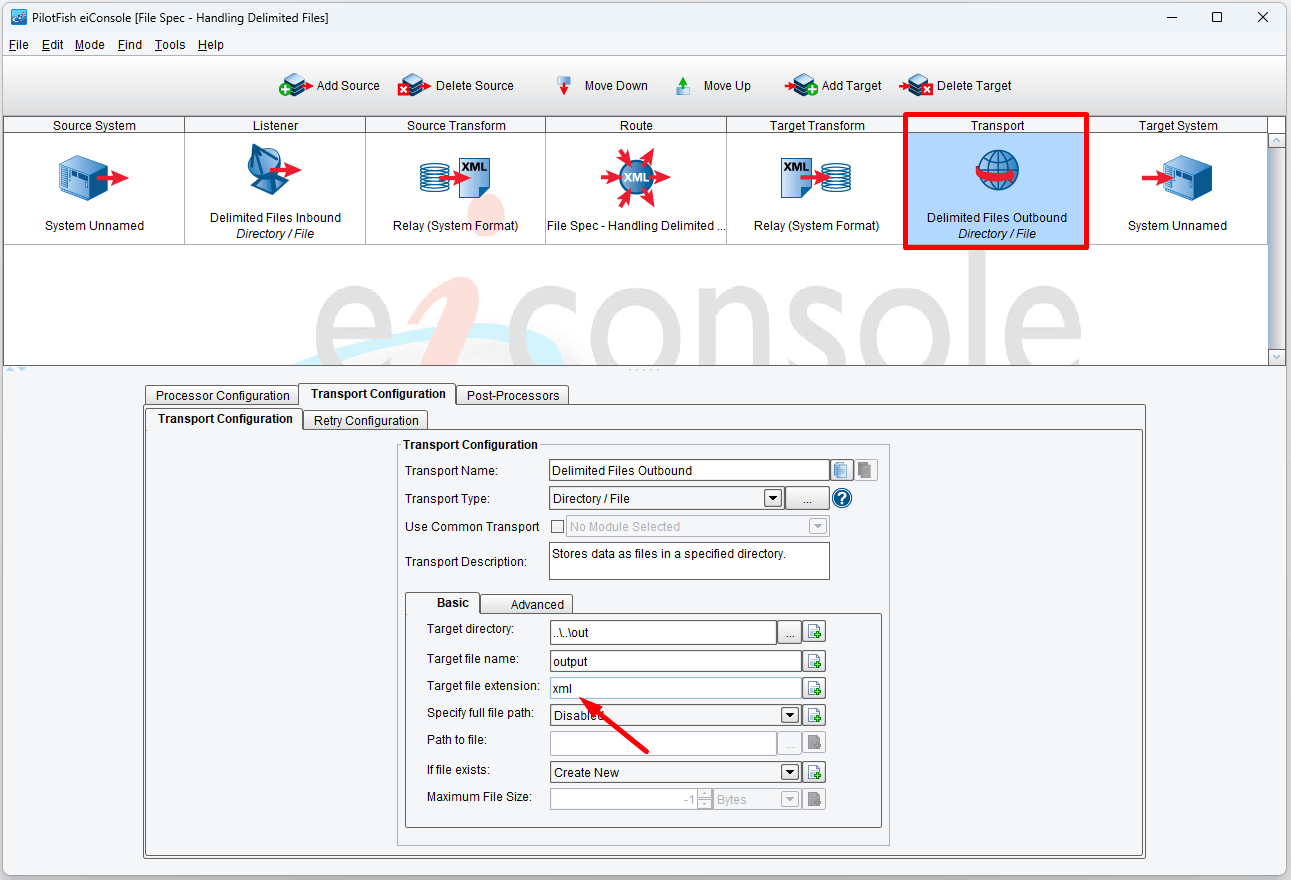
Task: Click the route panel scroll down arrow
Action: [x=1276, y=357]
